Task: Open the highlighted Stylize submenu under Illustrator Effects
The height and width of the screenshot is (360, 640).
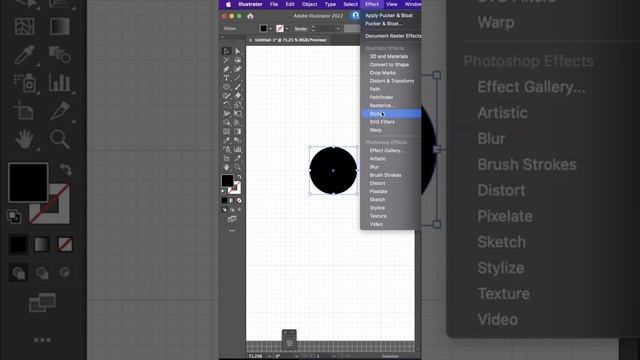Action: point(391,114)
